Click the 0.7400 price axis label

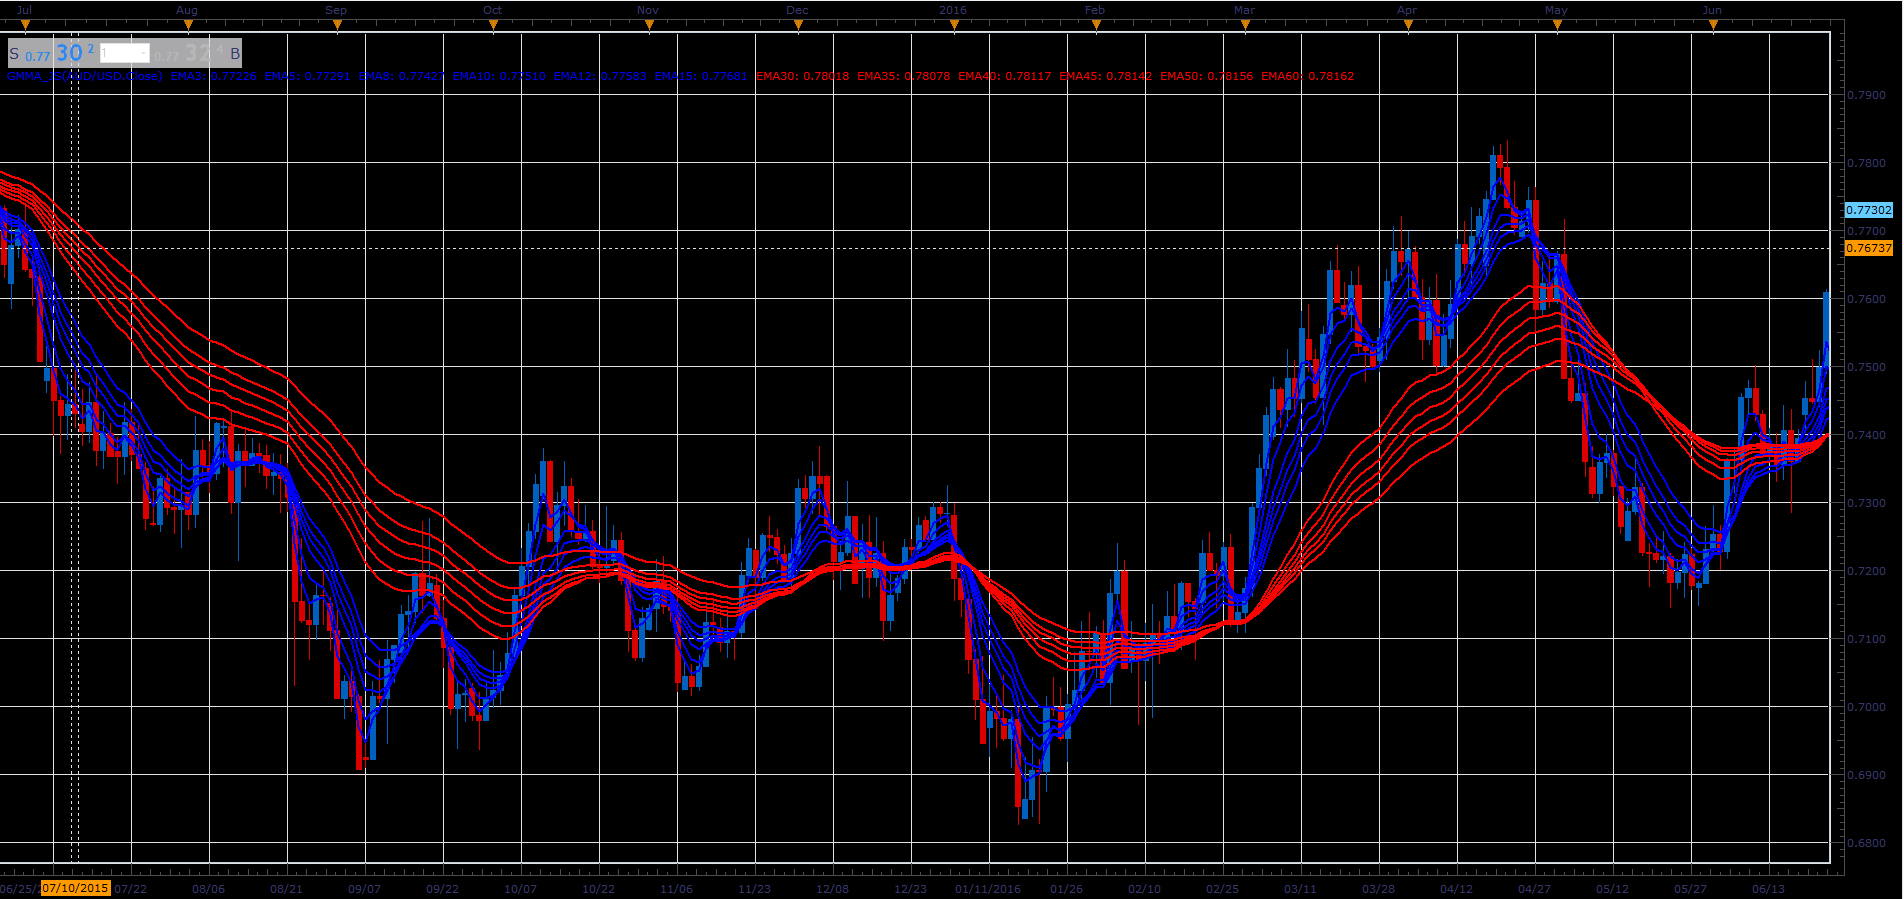point(1866,435)
